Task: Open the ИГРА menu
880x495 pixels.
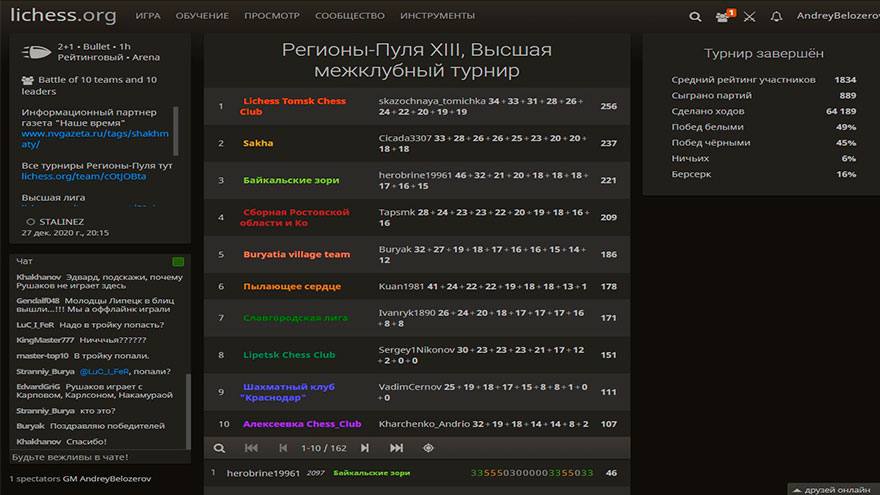Action: [148, 16]
